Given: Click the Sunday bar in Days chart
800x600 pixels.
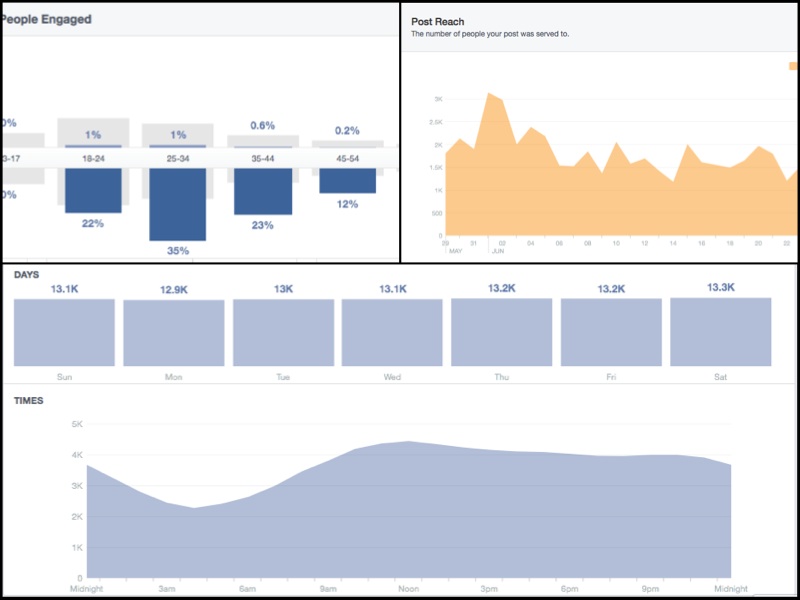Looking at the screenshot, I should [x=64, y=333].
